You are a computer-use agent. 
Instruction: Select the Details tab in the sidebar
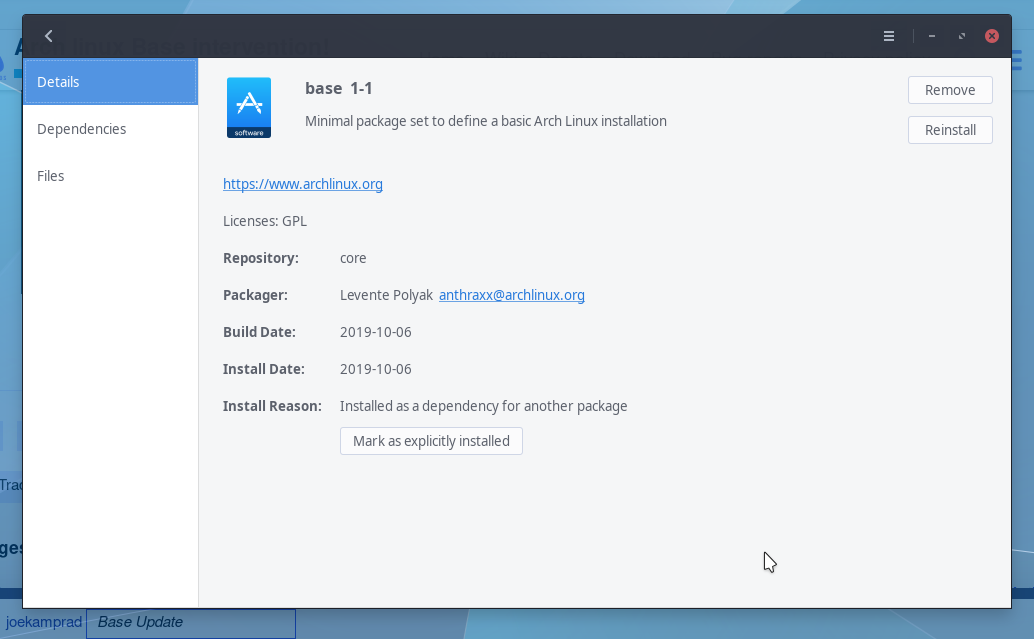110,82
